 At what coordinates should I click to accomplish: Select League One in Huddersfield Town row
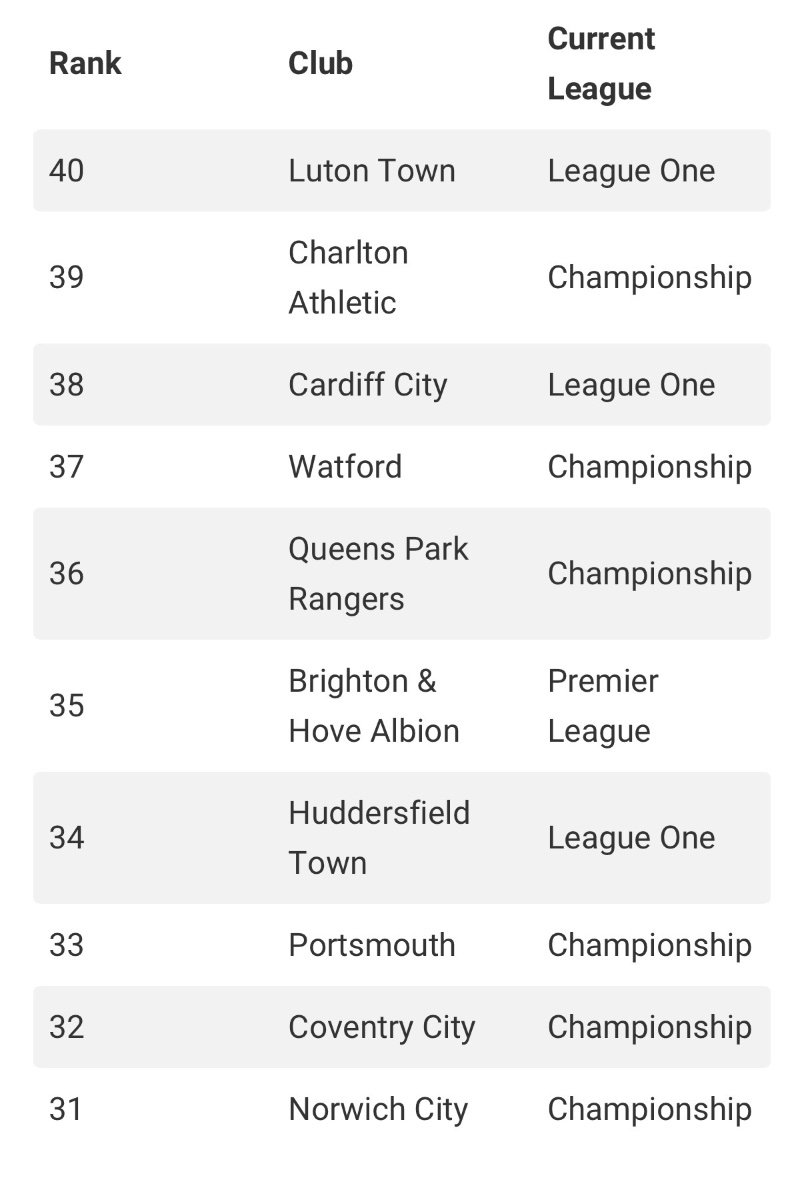point(631,838)
